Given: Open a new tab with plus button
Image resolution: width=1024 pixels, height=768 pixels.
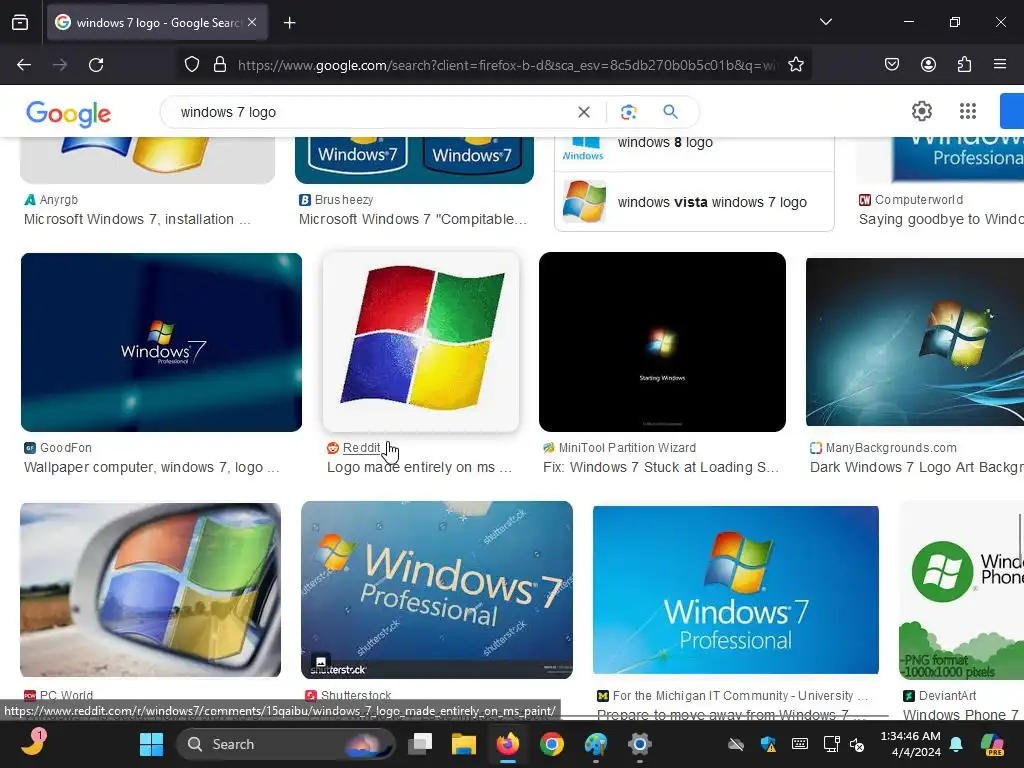Looking at the screenshot, I should coord(289,23).
